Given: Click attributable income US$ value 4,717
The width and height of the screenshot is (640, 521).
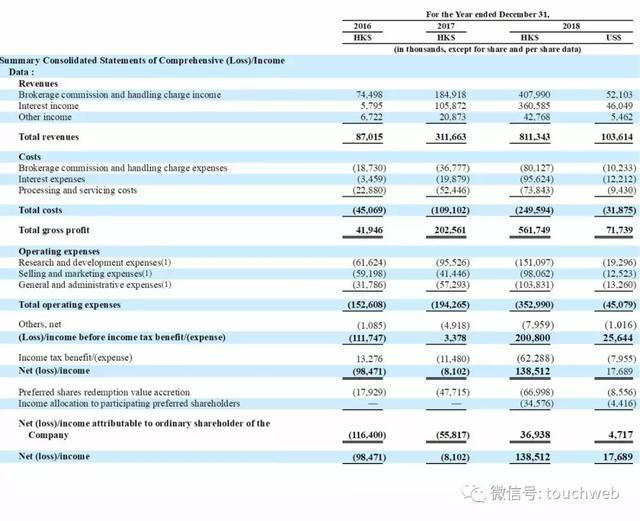Looking at the screenshot, I should click(x=621, y=434).
